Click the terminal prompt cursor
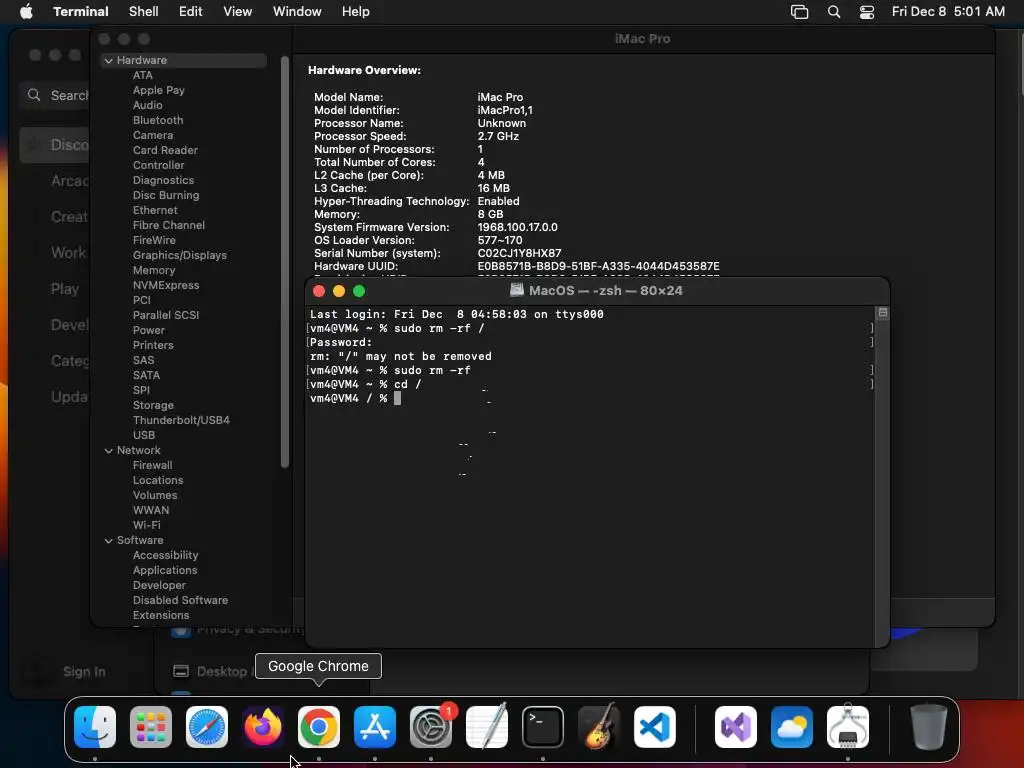The height and width of the screenshot is (768, 1024). click(x=397, y=398)
